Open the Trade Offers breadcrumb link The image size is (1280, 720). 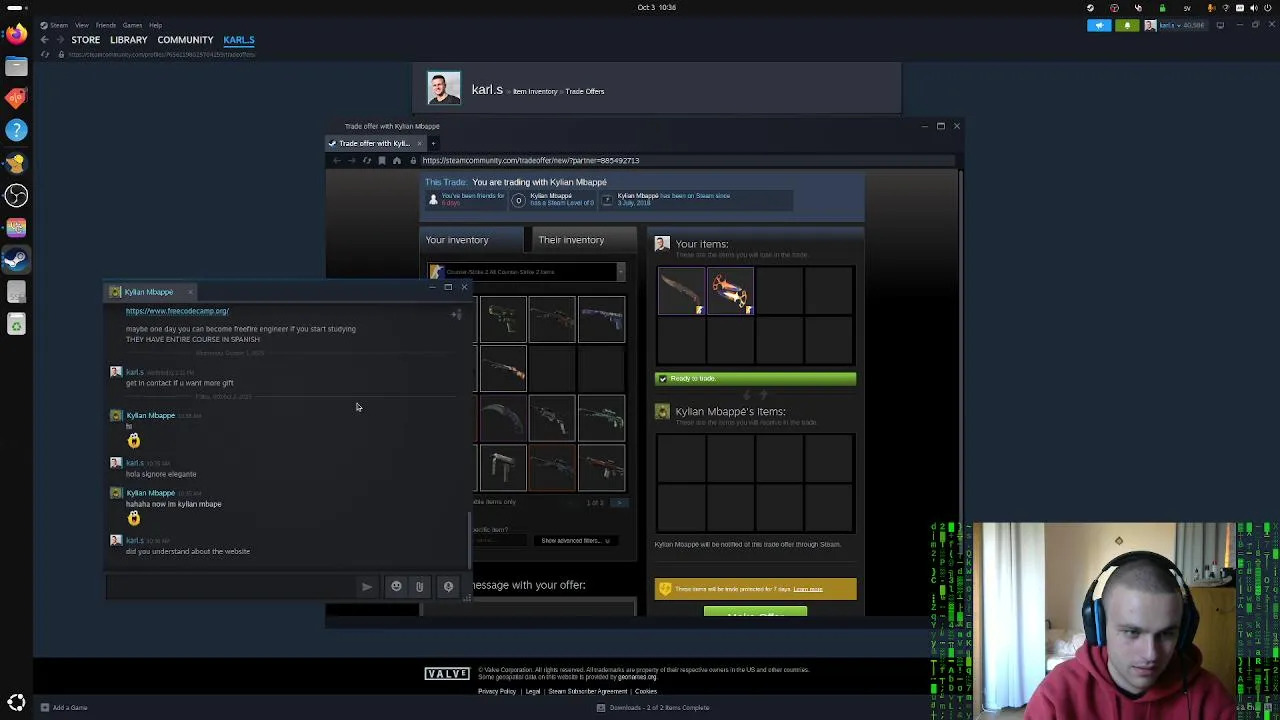pos(585,92)
